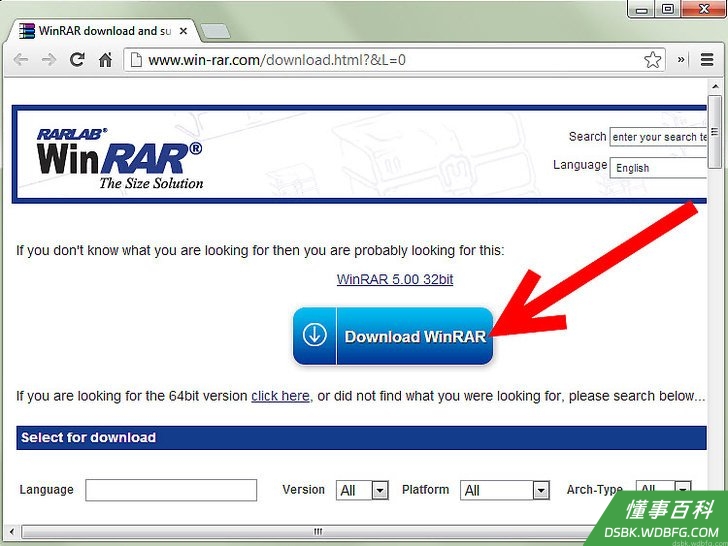Go to the browser home page icon
Viewport: 728px width, 546px height.
(105, 60)
